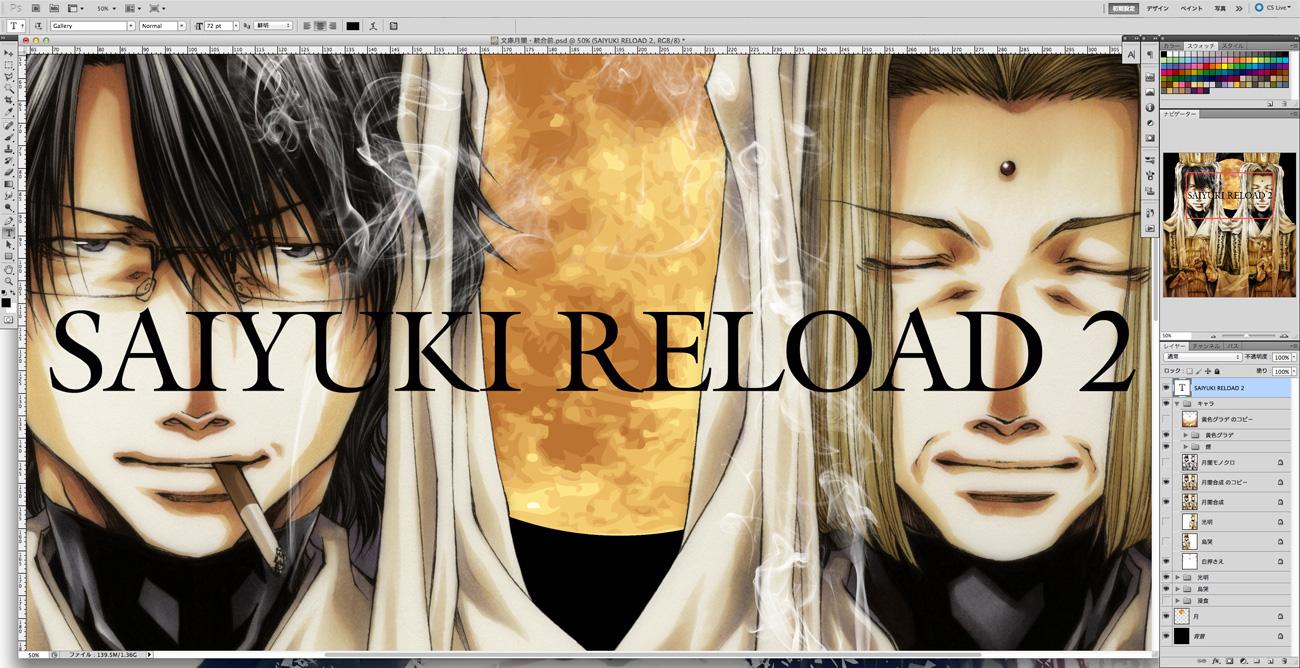1300x668 pixels.
Task: Select the スウォッチ tab
Action: tap(1201, 46)
